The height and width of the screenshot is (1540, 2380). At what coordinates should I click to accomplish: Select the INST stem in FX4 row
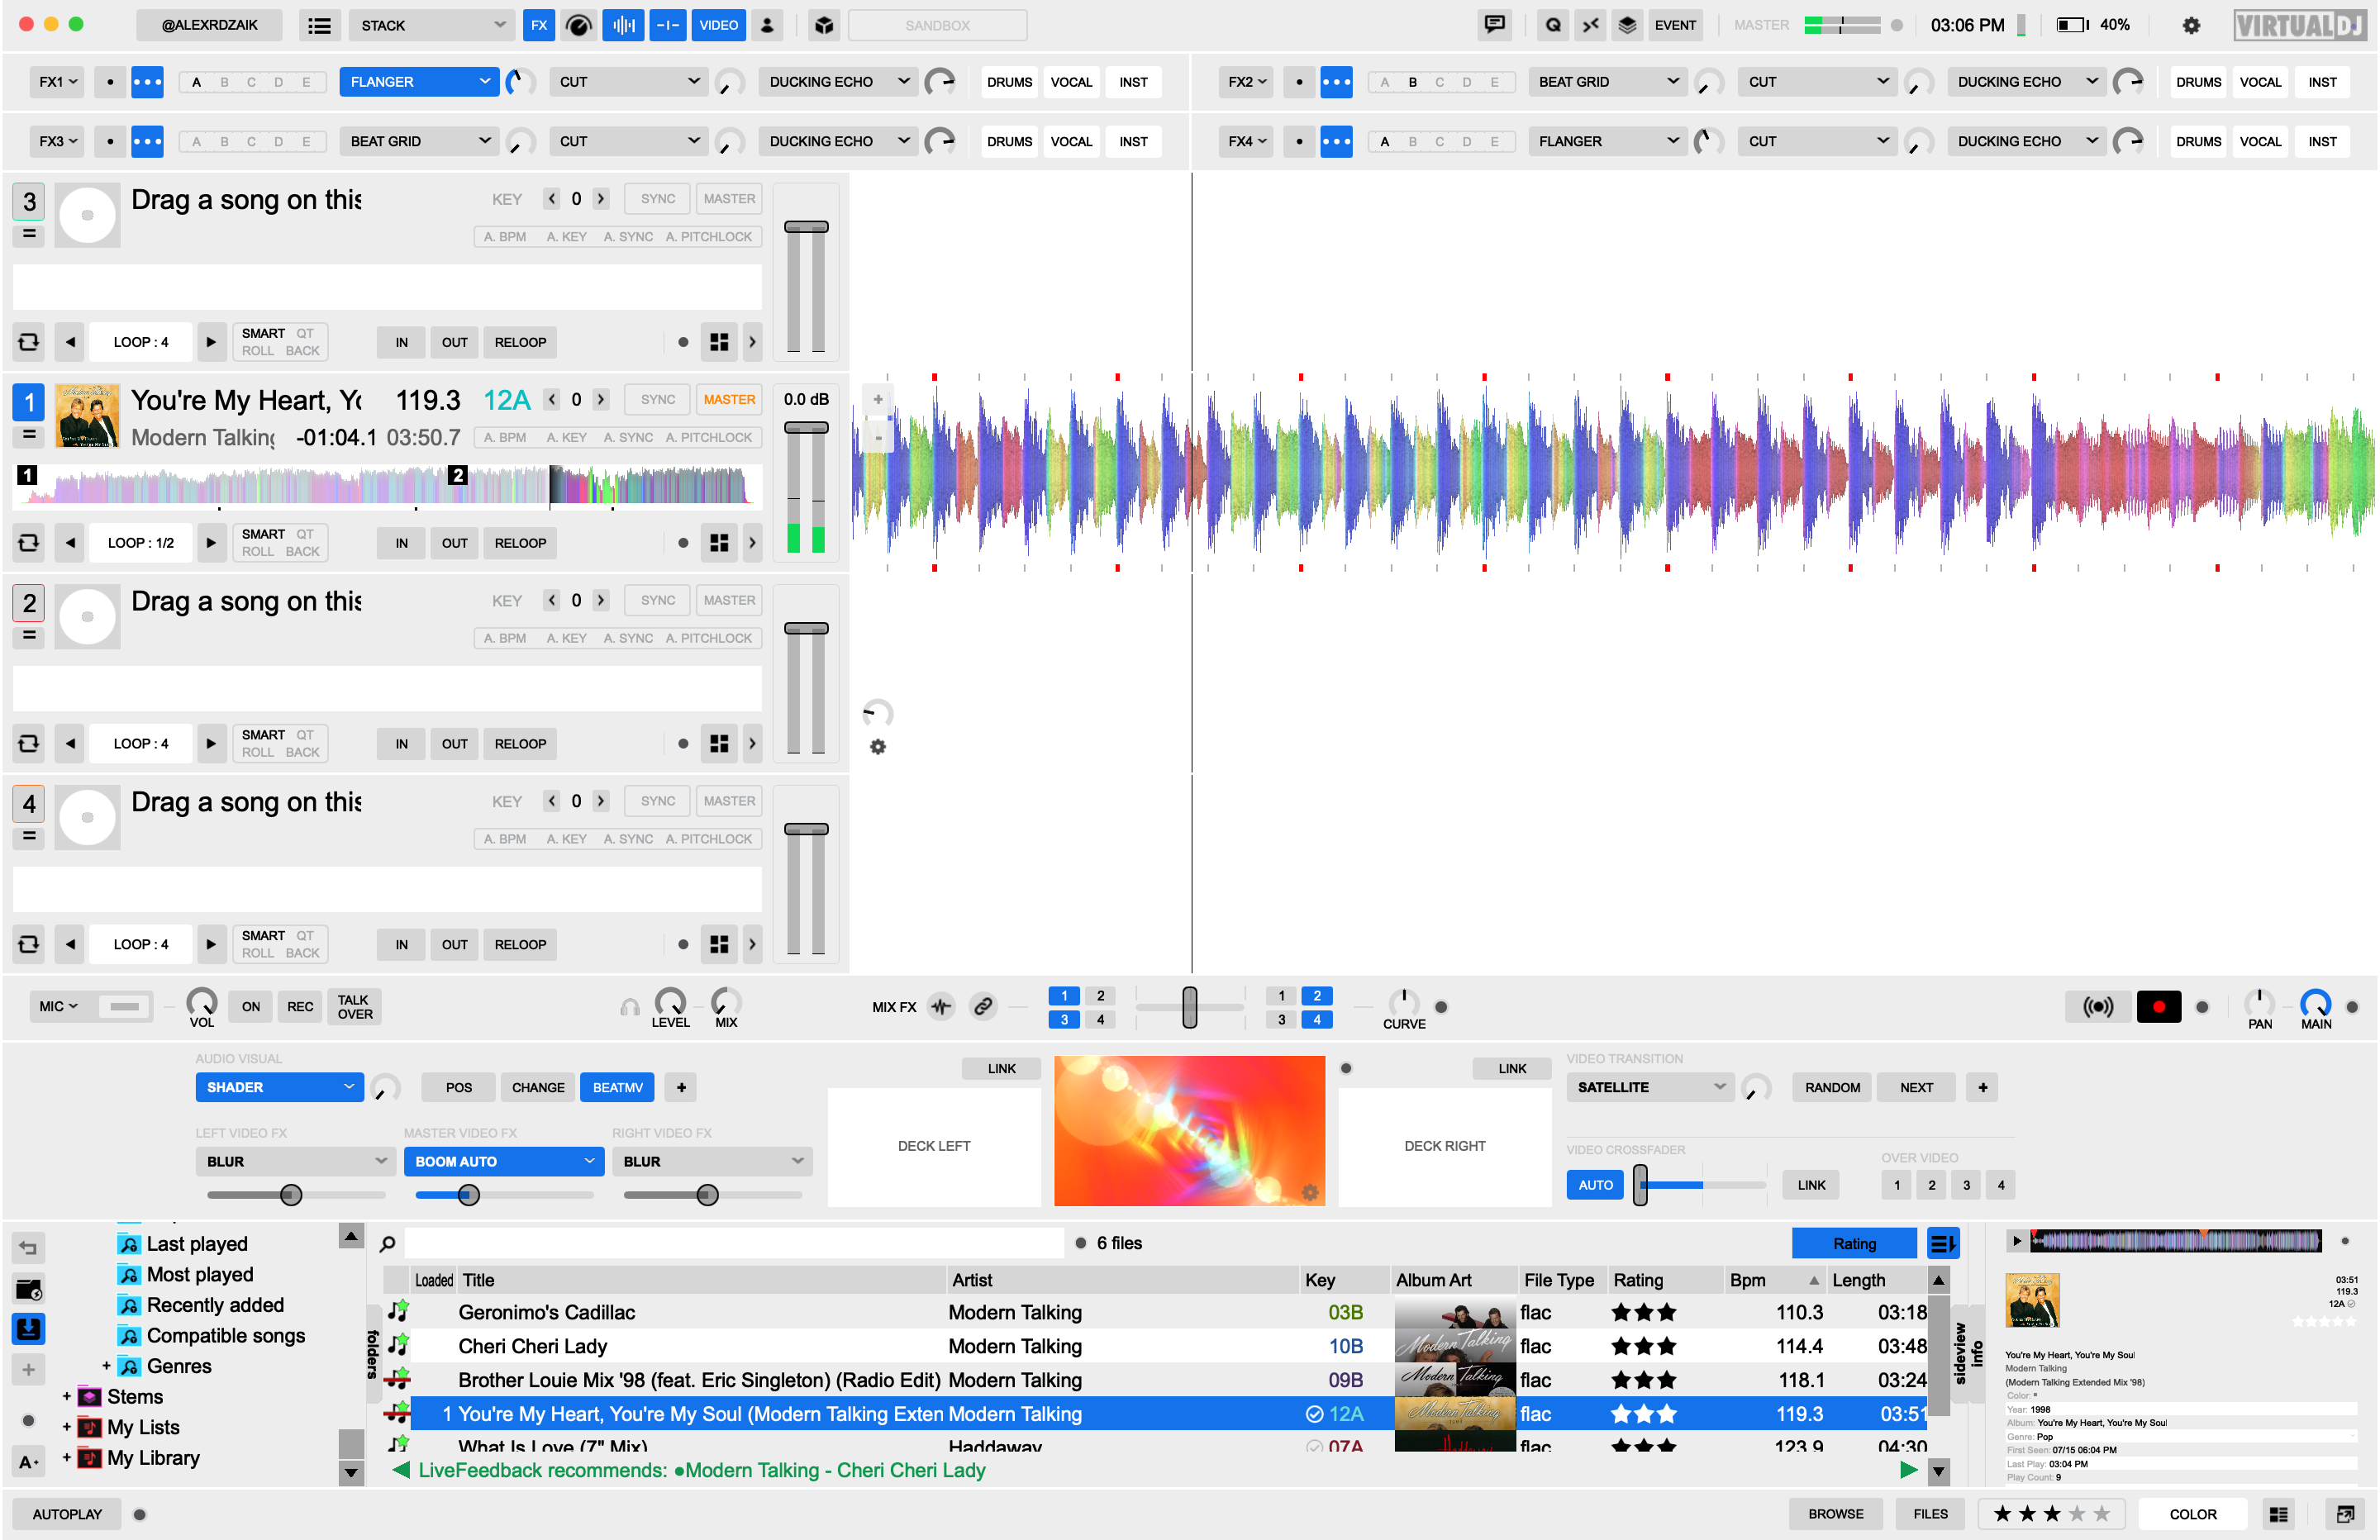[2322, 141]
